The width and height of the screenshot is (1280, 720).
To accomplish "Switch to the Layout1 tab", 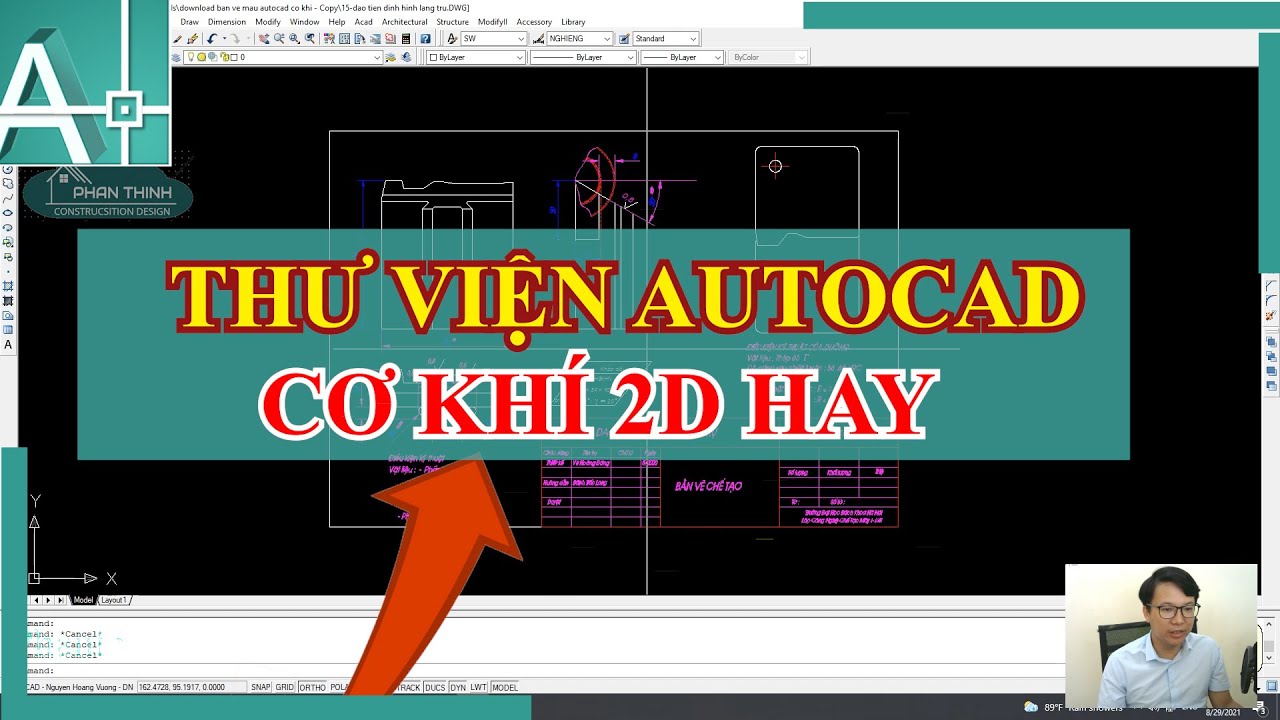I will coord(114,600).
